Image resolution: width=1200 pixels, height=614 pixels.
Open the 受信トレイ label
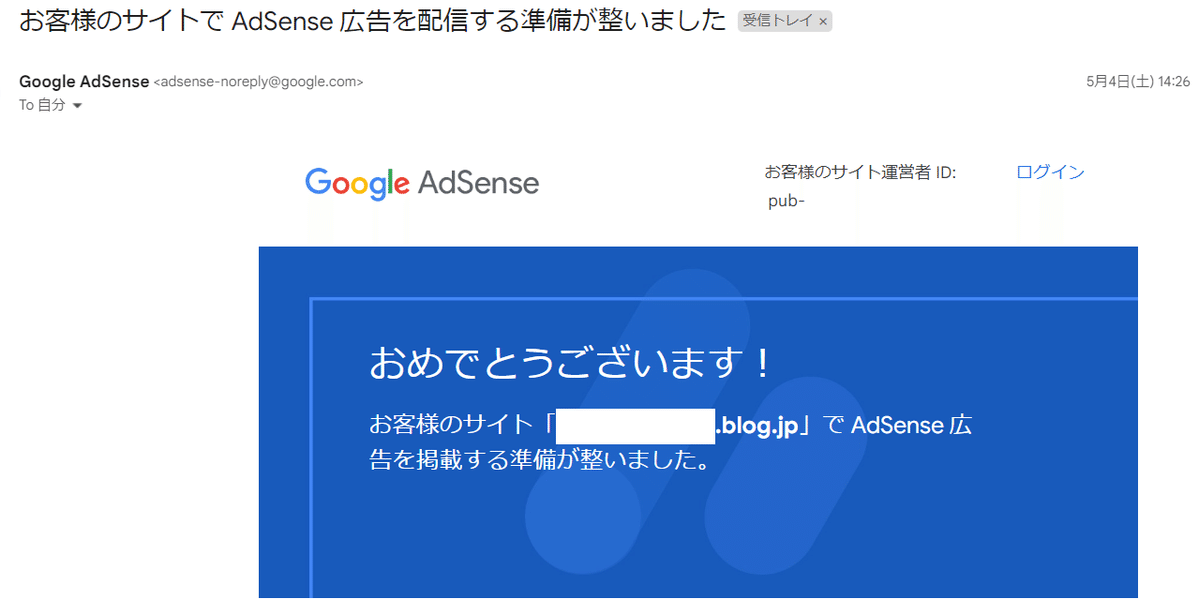point(778,21)
